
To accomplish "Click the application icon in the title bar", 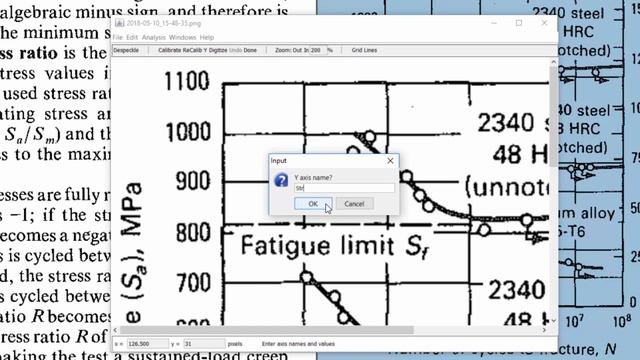I will tap(119, 23).
